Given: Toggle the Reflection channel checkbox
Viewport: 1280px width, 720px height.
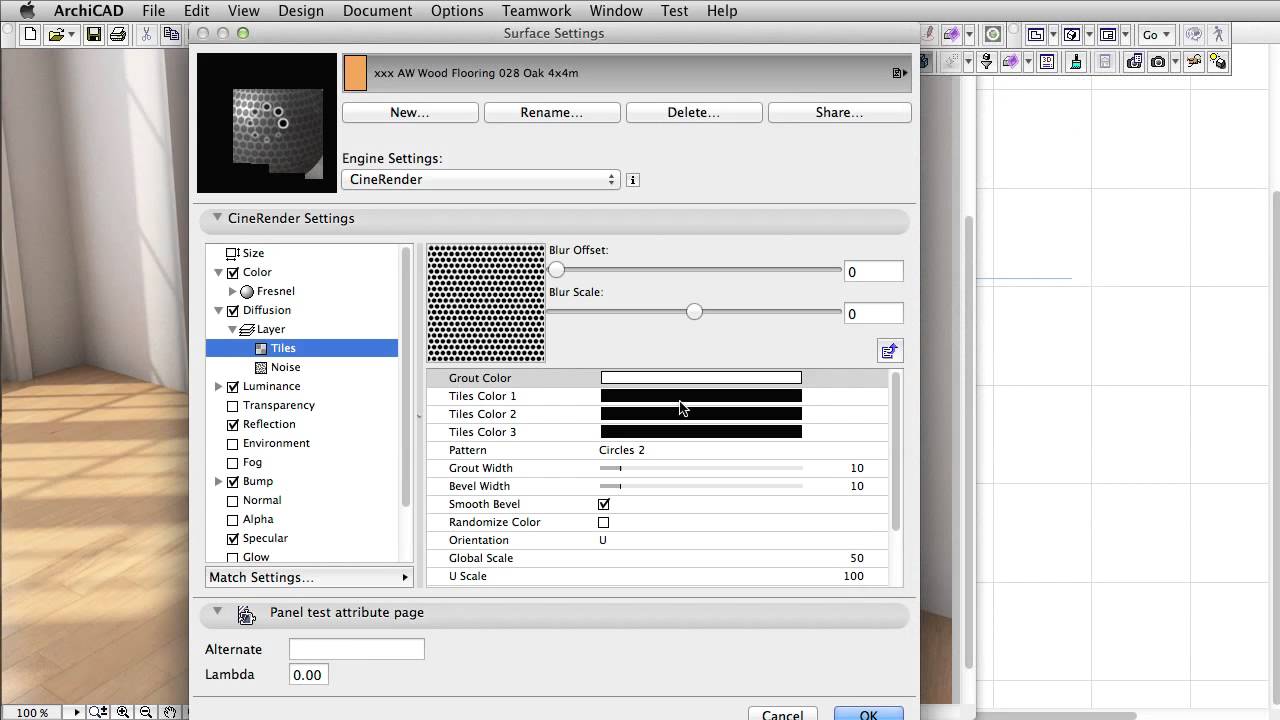Looking at the screenshot, I should 233,424.
